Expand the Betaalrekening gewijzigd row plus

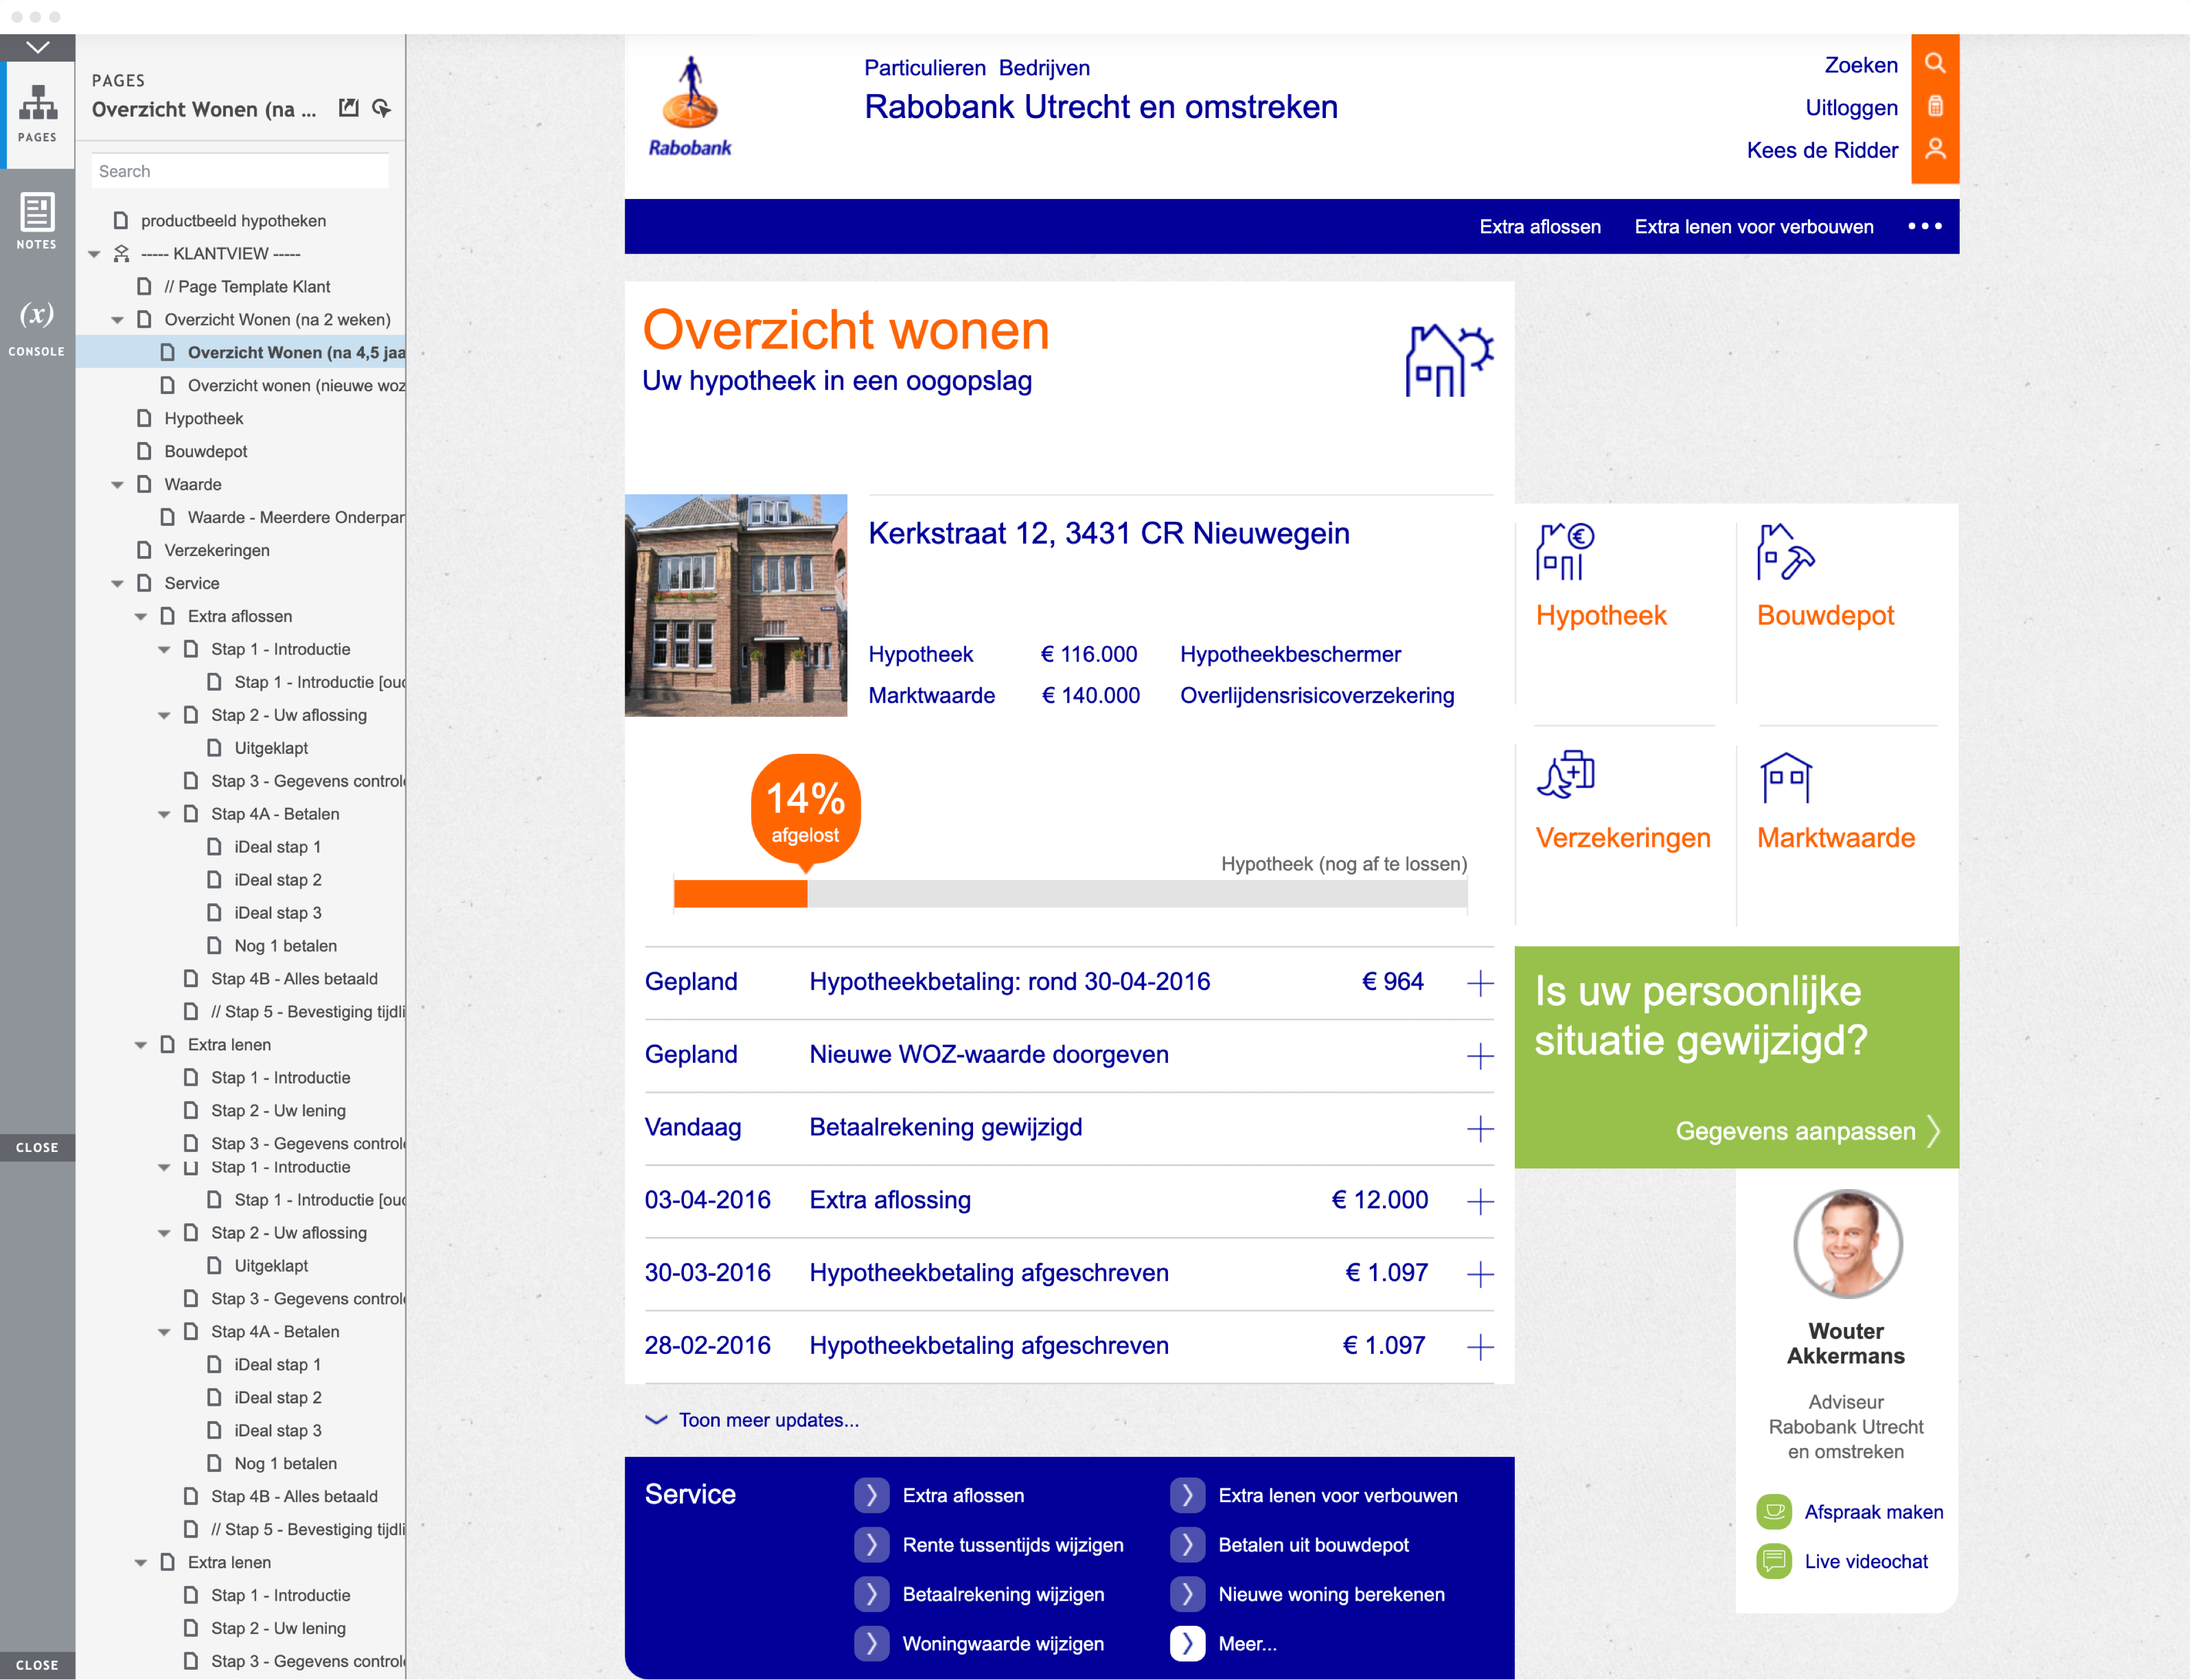tap(1480, 1129)
